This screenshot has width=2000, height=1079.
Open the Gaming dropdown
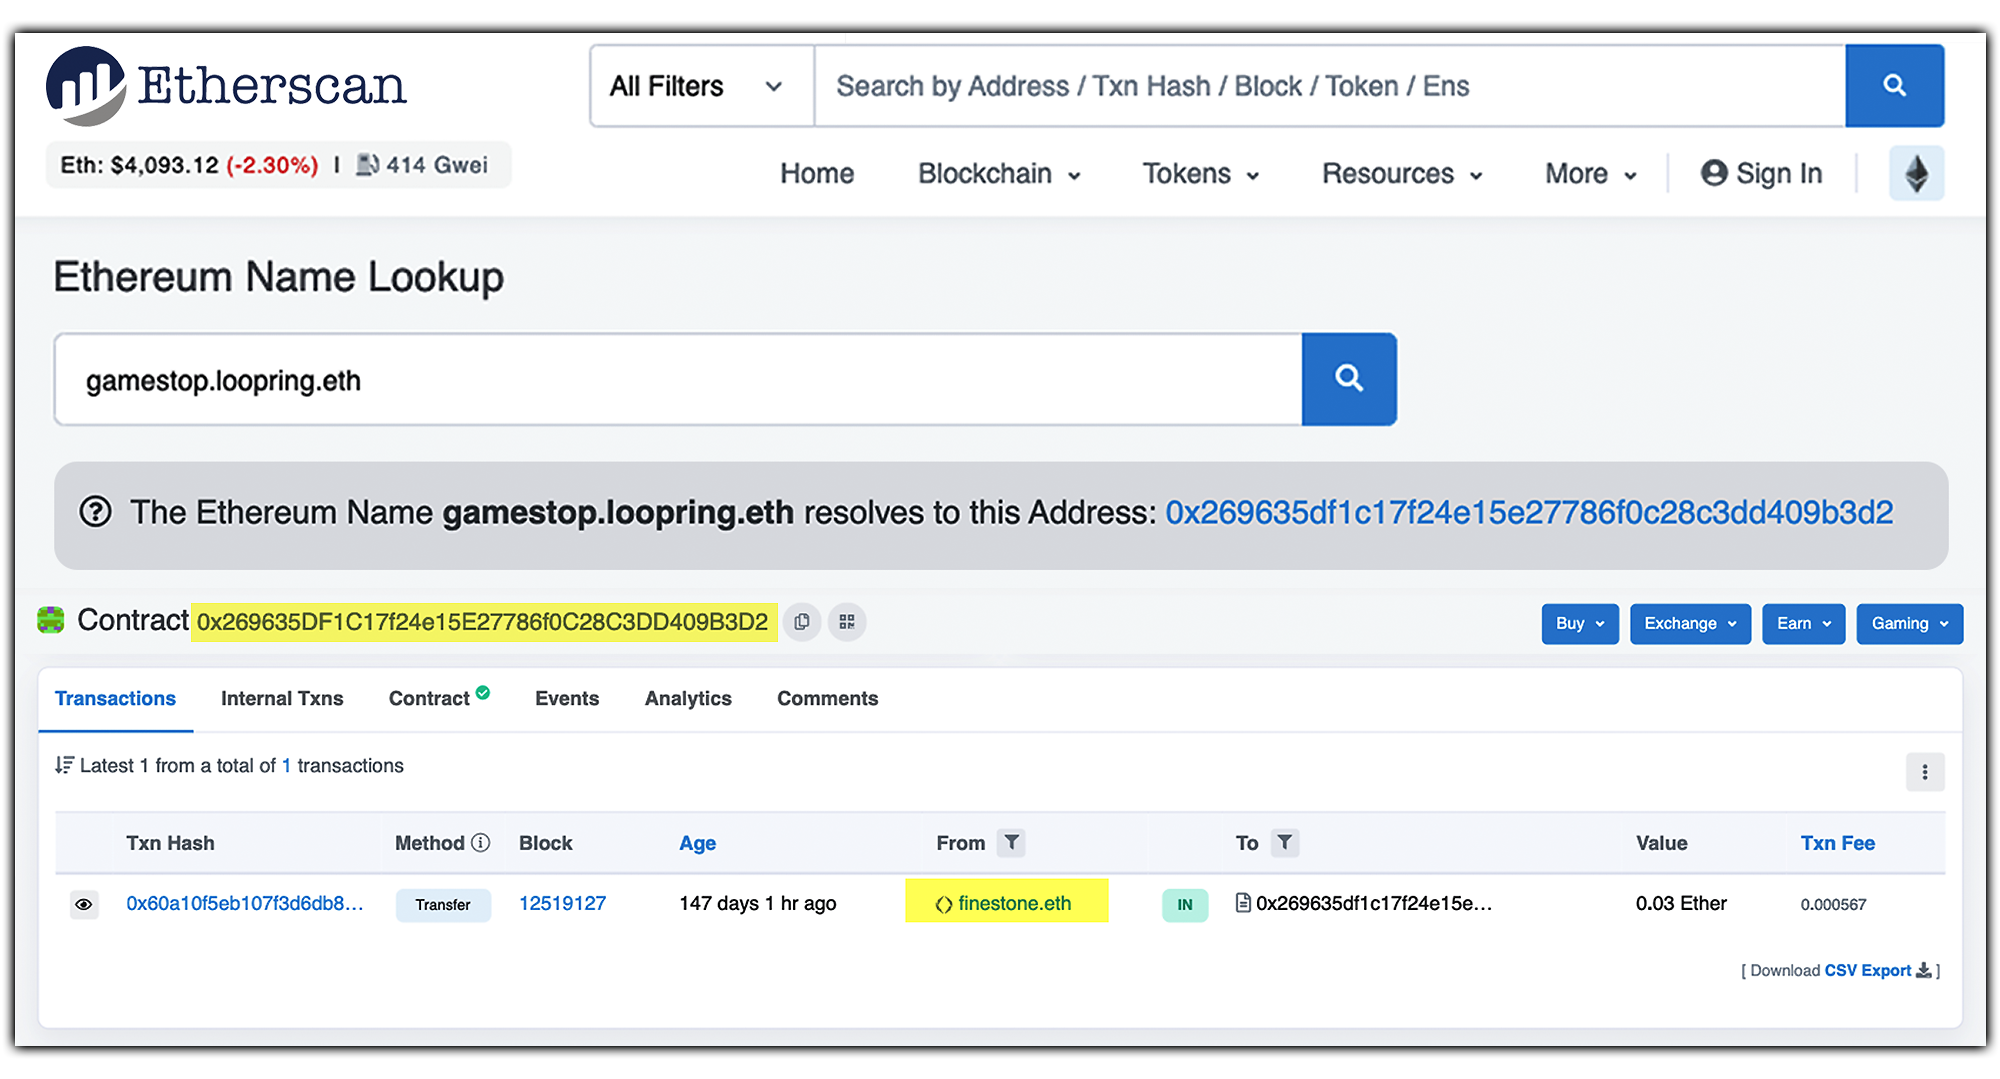point(1909,624)
